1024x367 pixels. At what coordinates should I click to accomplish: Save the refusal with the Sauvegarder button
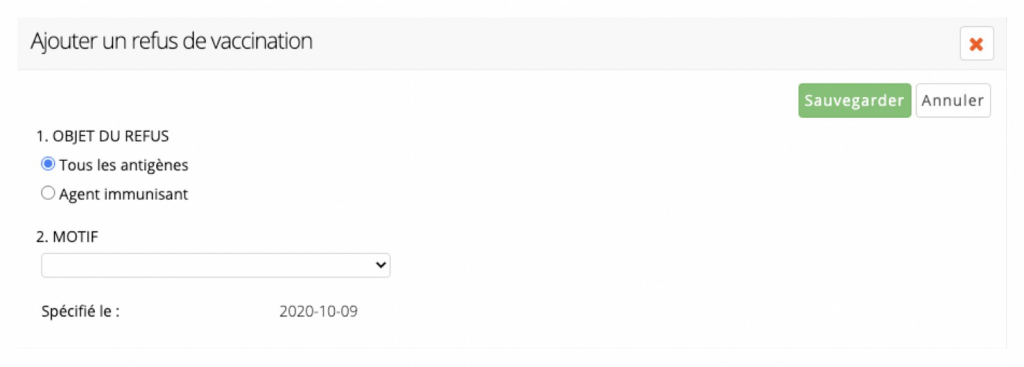(854, 101)
